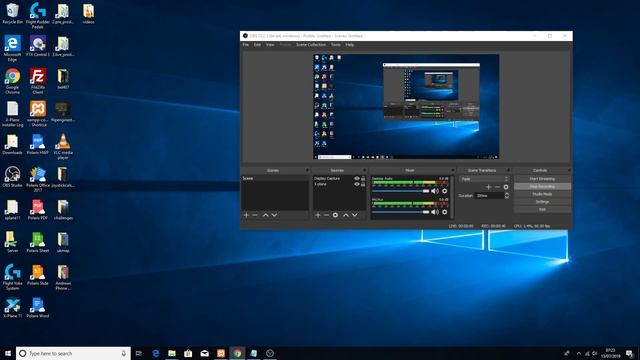Pop out the Mixer dock panel
The image size is (640, 360).
453,170
